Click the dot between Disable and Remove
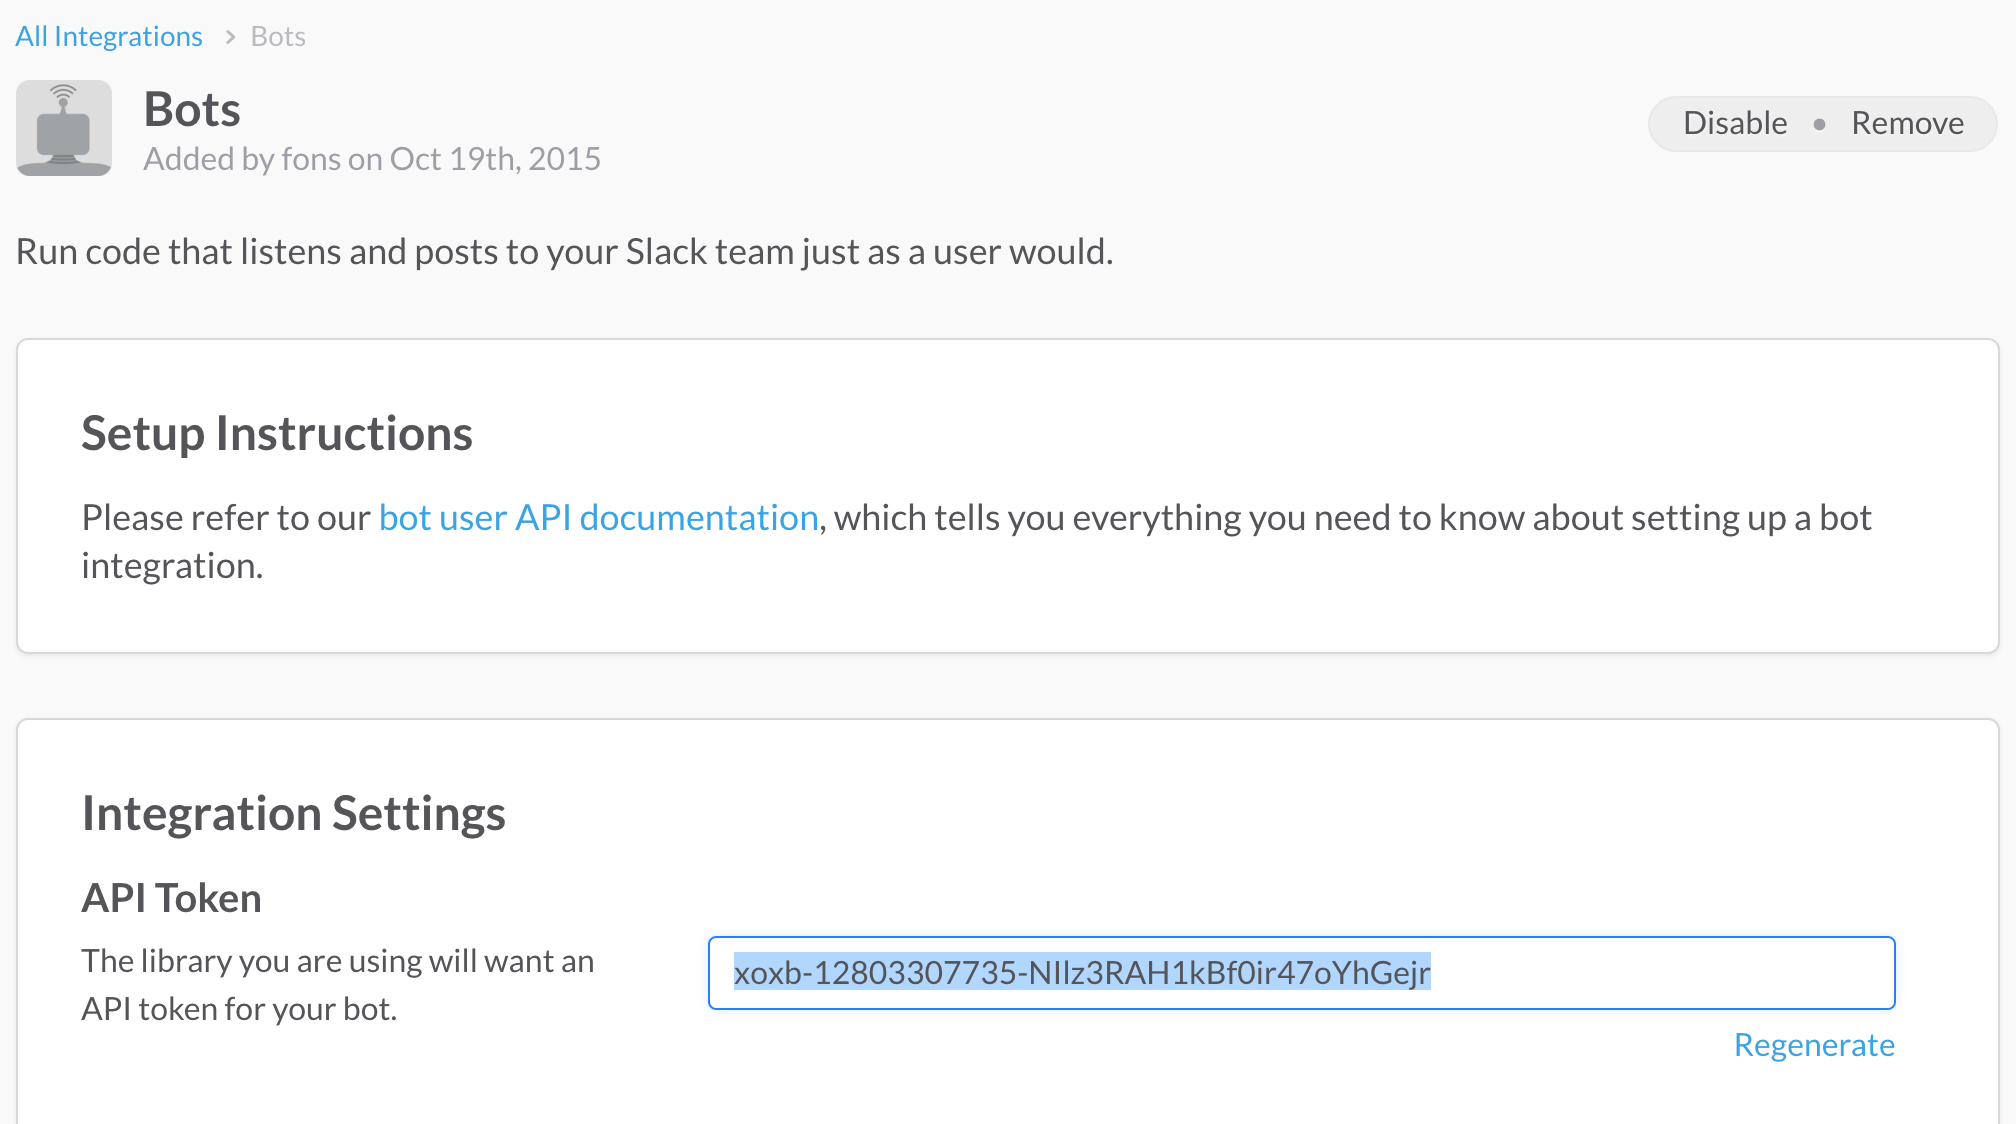Viewport: 2016px width, 1124px height. click(x=1819, y=124)
